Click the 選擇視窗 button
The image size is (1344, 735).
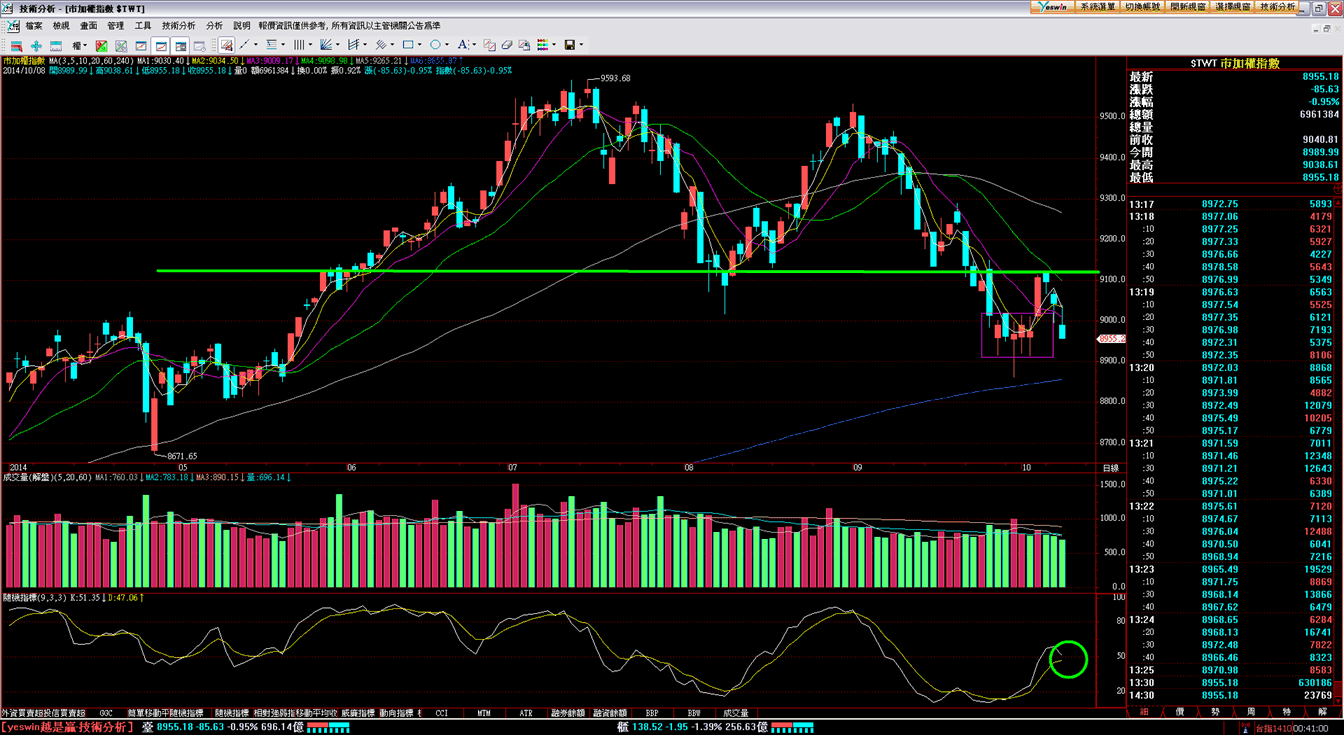1233,7
